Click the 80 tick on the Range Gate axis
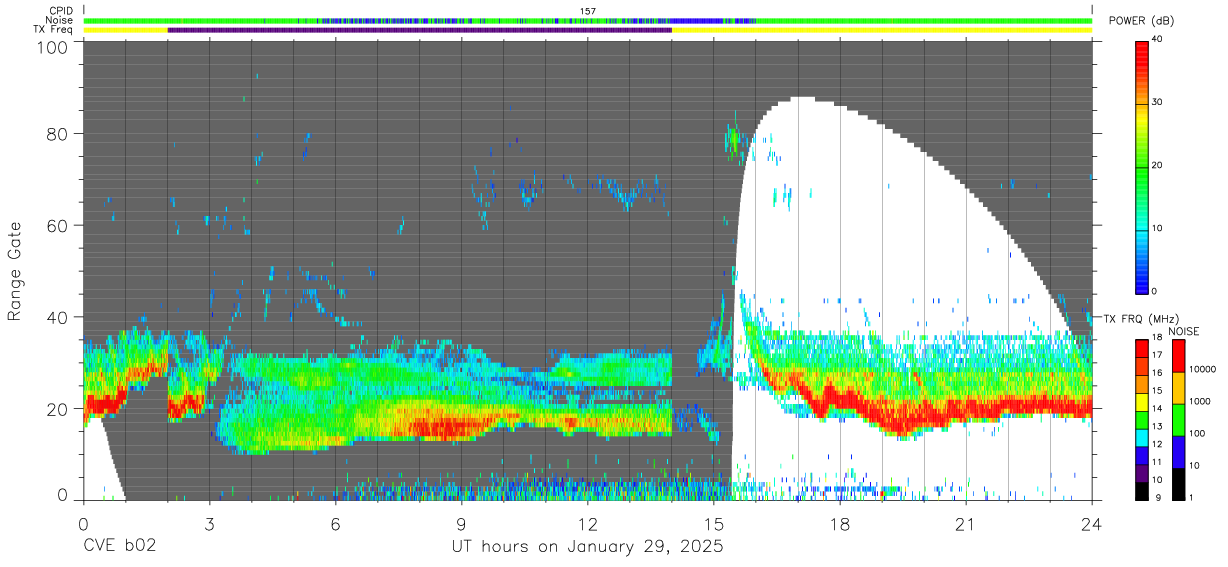 click(58, 134)
